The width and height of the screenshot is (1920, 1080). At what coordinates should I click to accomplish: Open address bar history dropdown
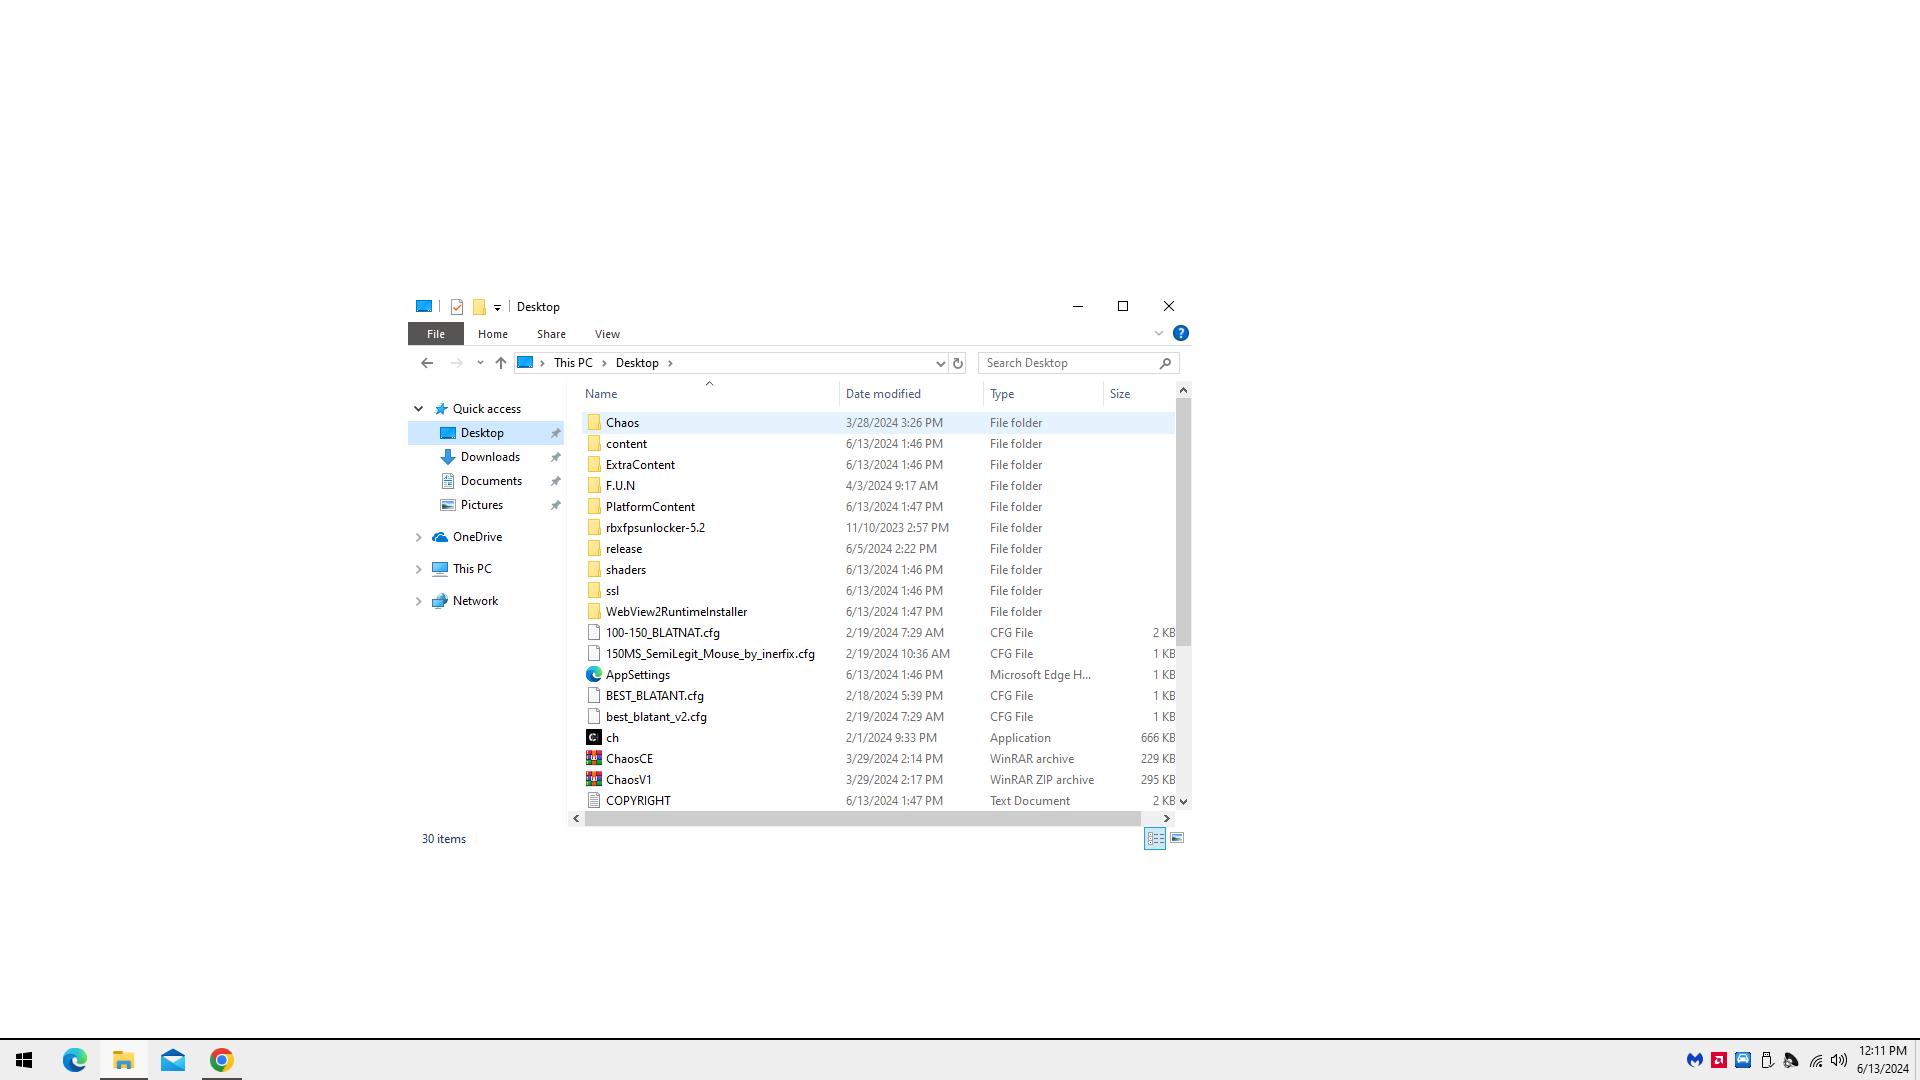[940, 363]
